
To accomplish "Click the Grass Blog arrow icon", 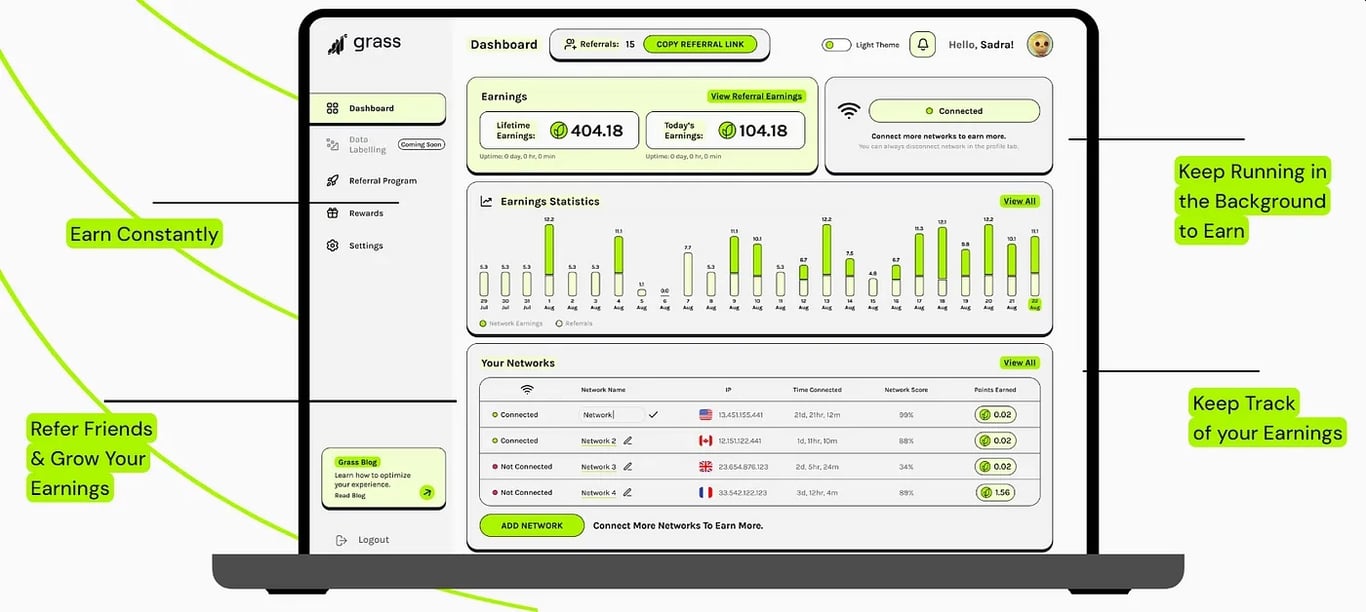I will pyautogui.click(x=427, y=492).
